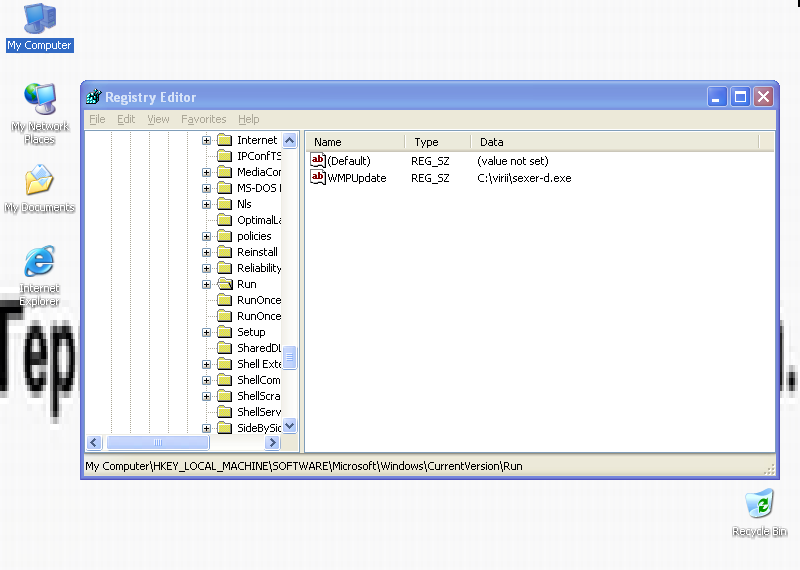Sort by the Type column header
800x570 pixels.
coord(438,142)
